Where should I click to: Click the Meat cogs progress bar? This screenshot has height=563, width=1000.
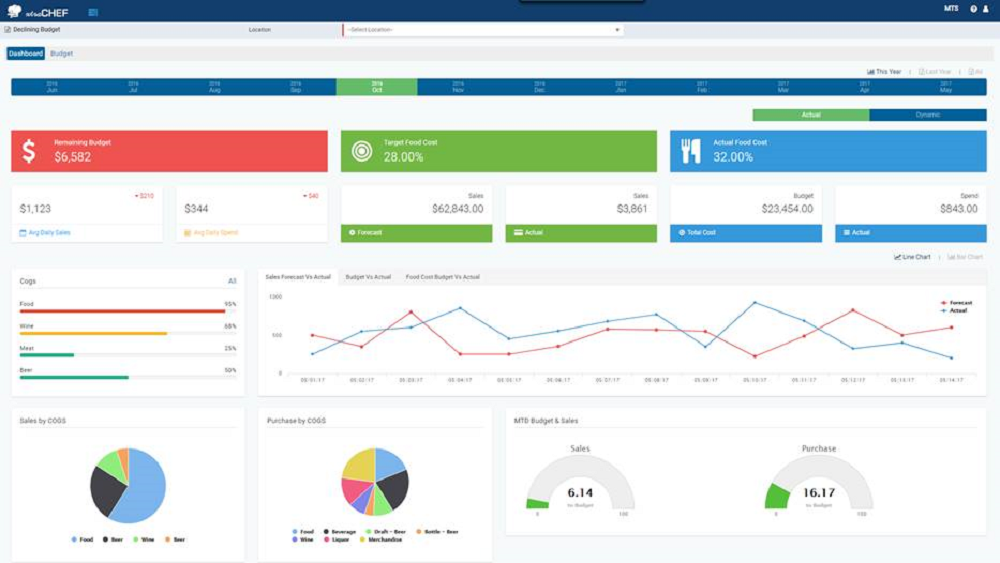coord(128,355)
